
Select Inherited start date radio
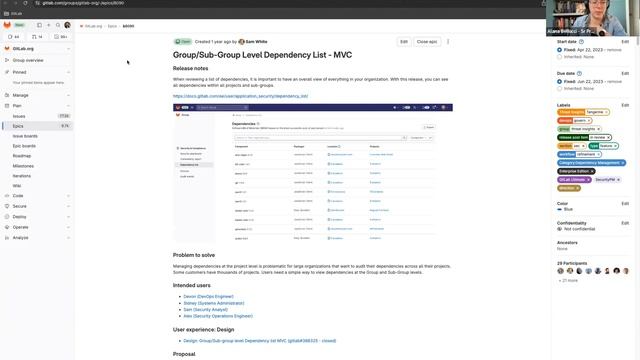click(559, 57)
